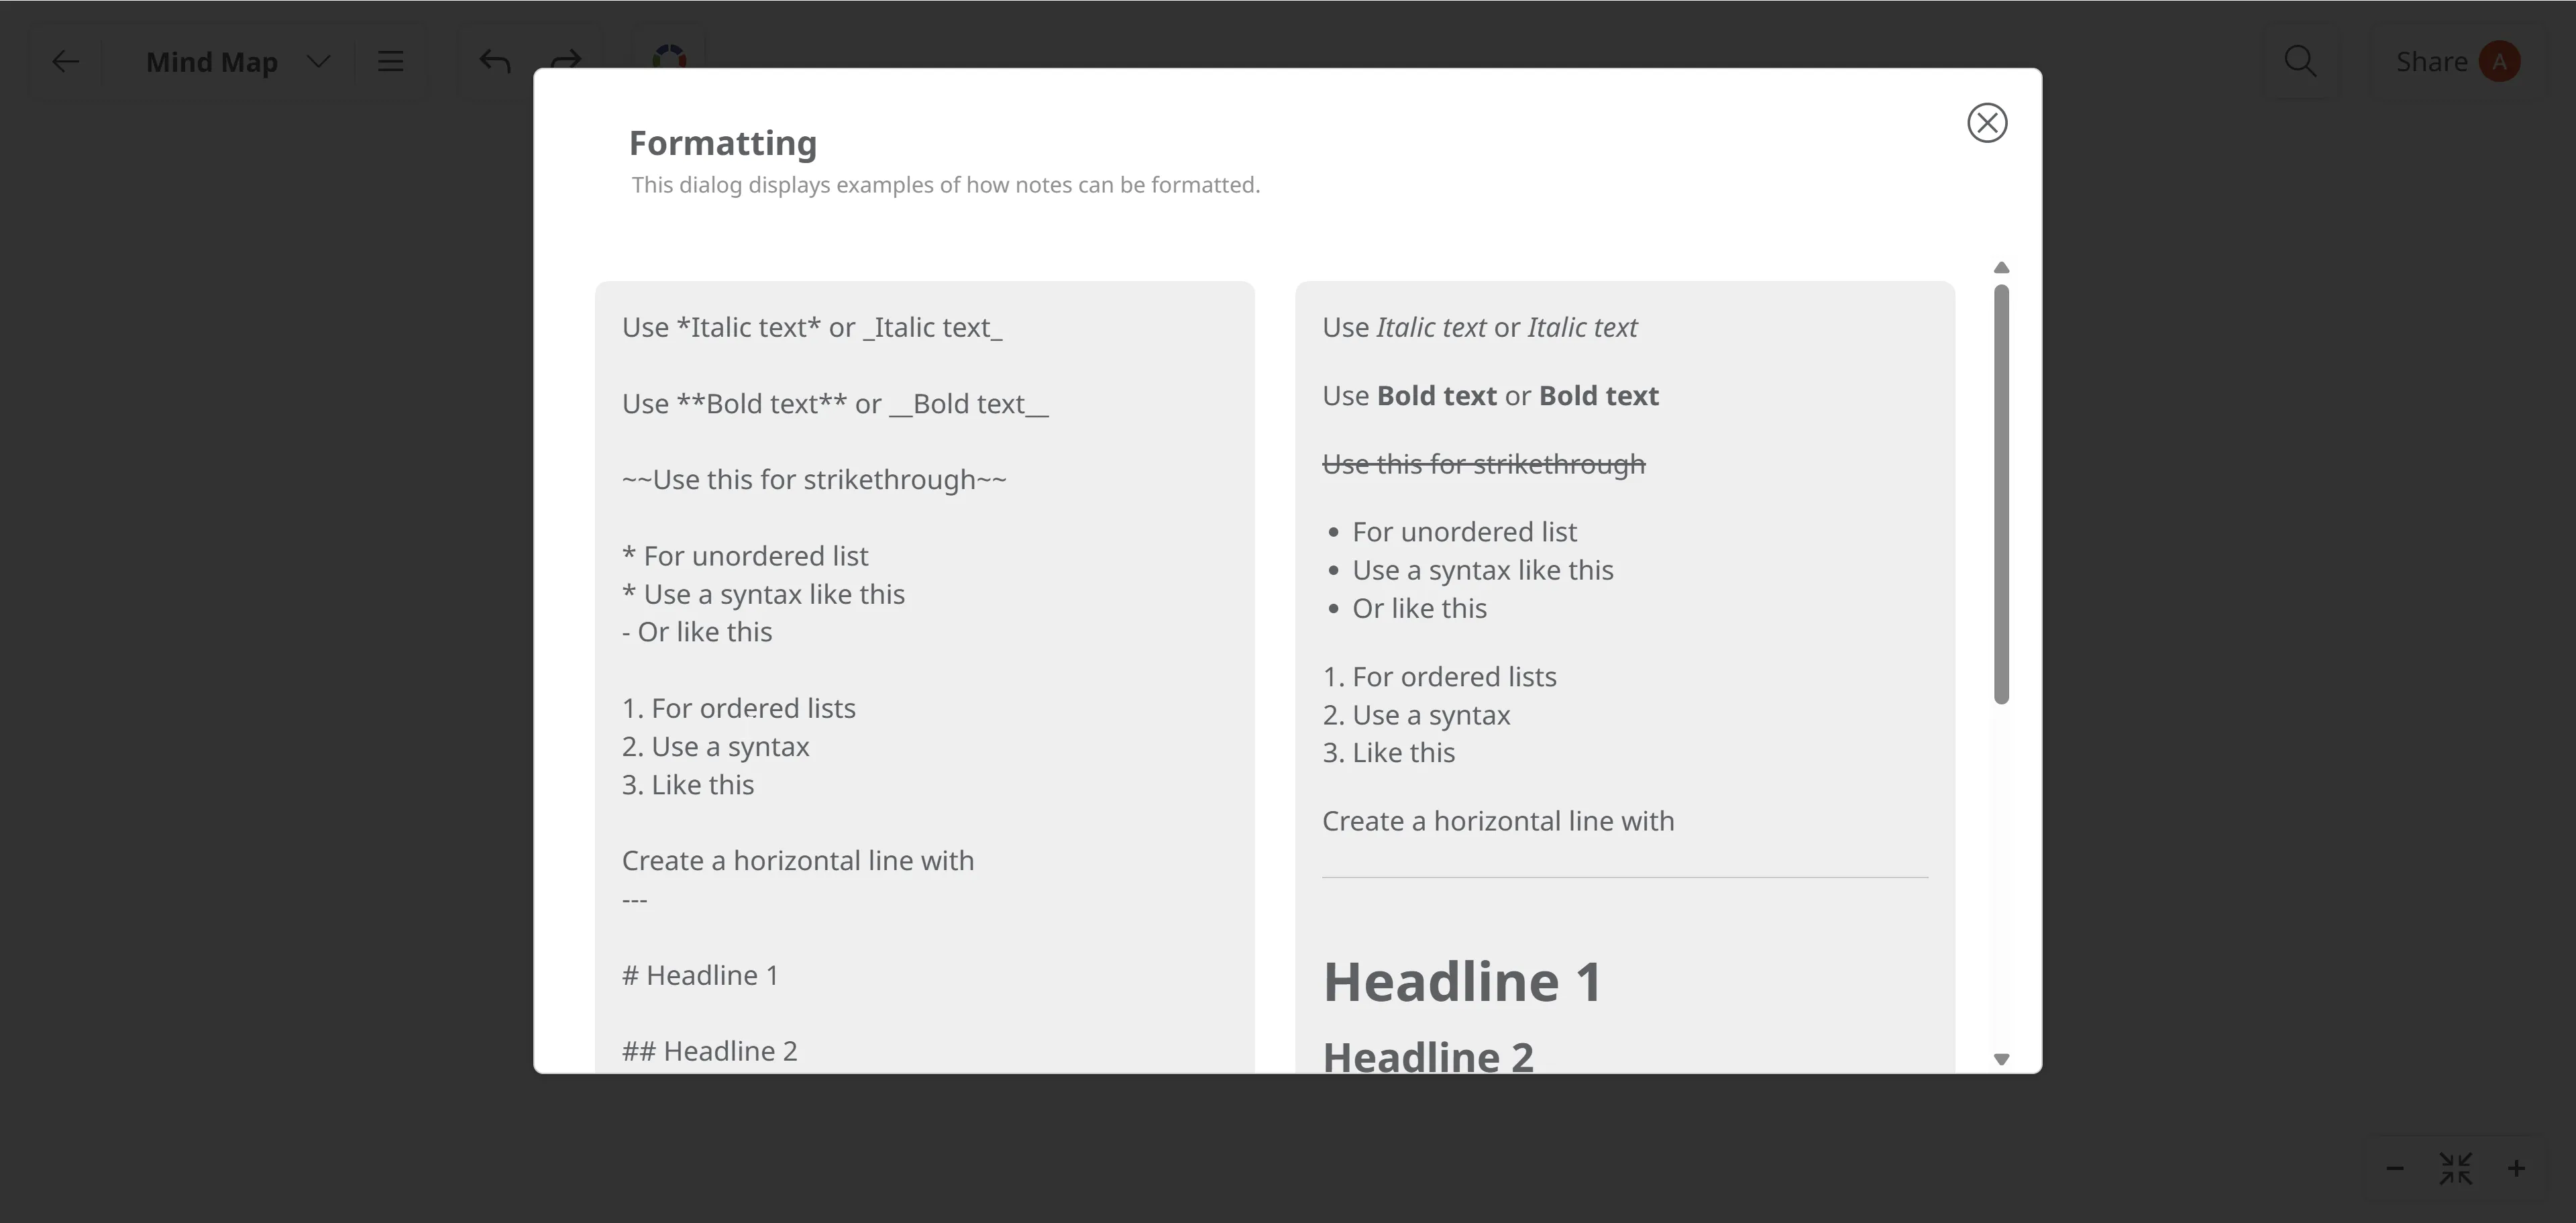2576x1223 pixels.
Task: Open the user avatar labeled A
Action: (2500, 62)
